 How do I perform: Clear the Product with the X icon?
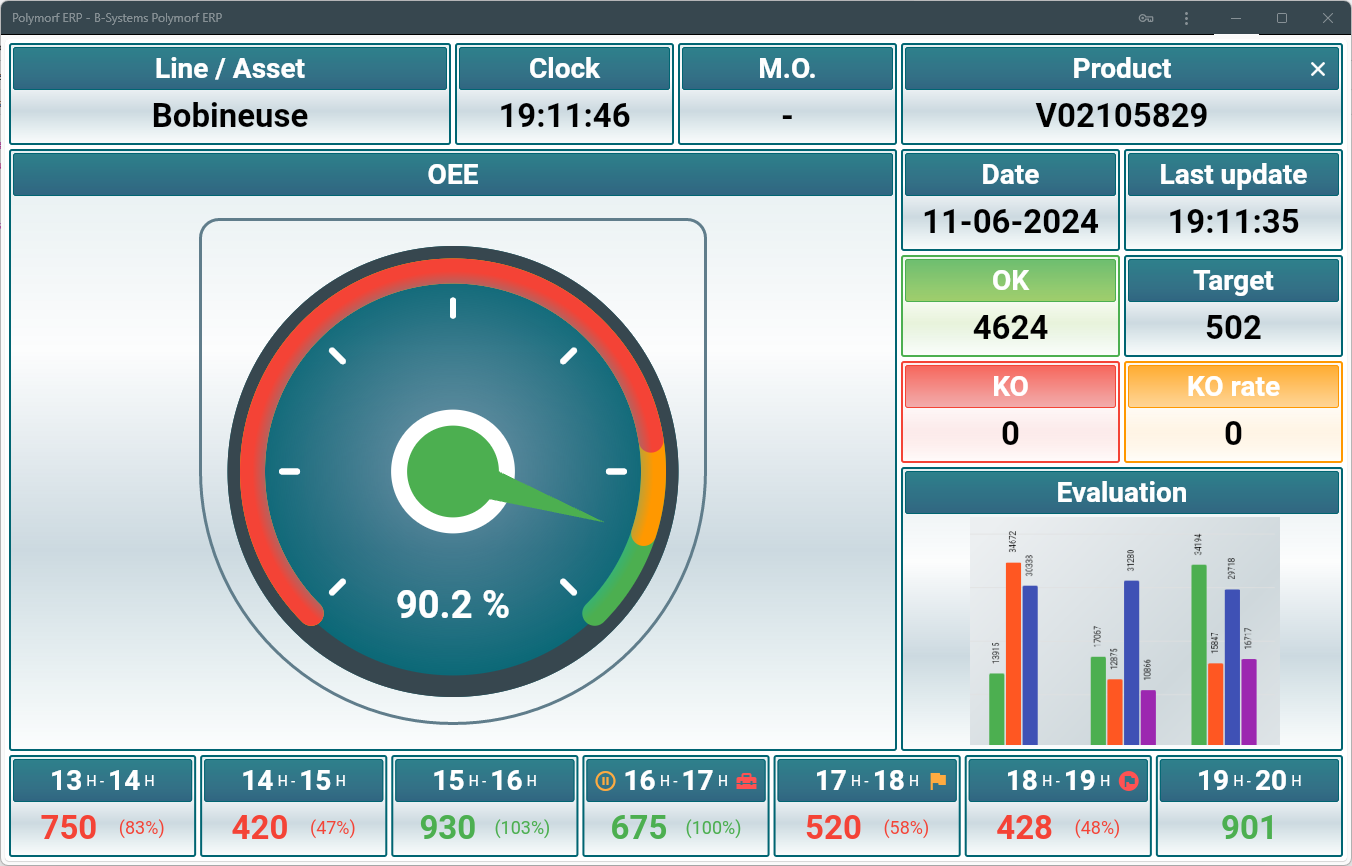pos(1318,69)
